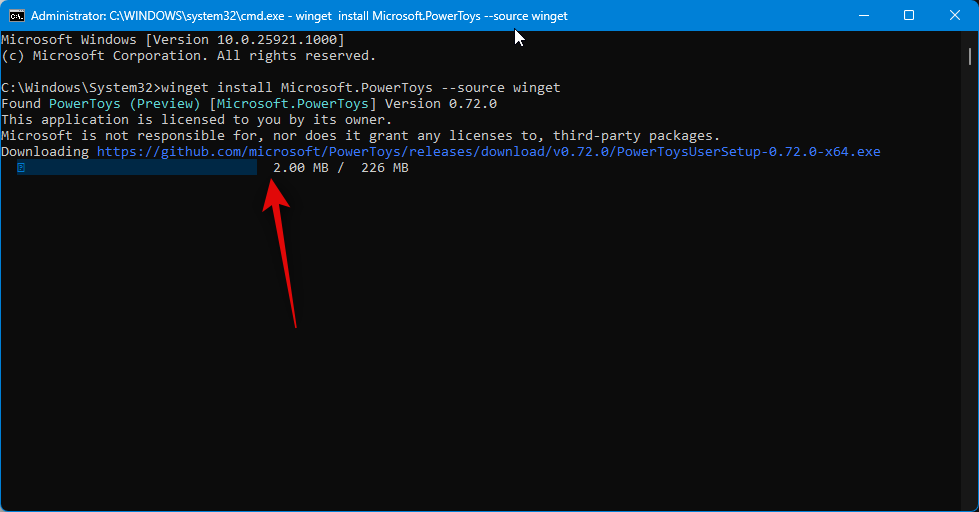Click the 'Microsoft.PowerToys' package ID in brackets
Image resolution: width=979 pixels, height=512 pixels.
coord(292,104)
